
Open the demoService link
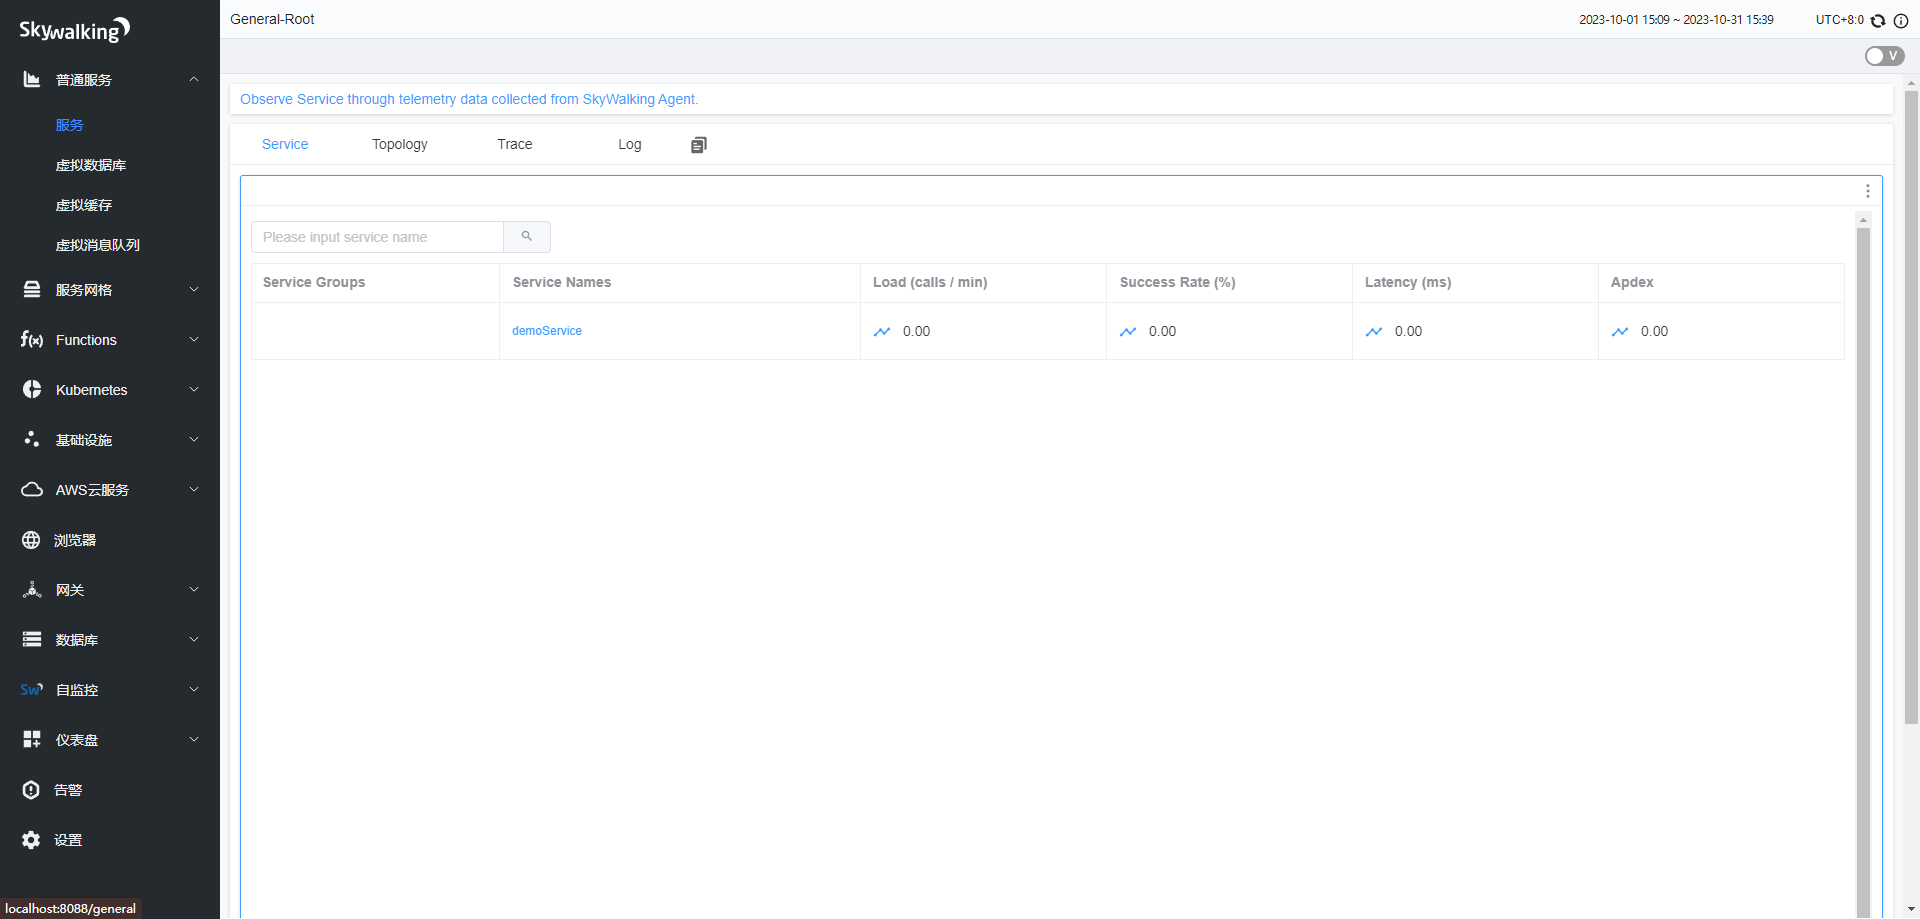(547, 331)
